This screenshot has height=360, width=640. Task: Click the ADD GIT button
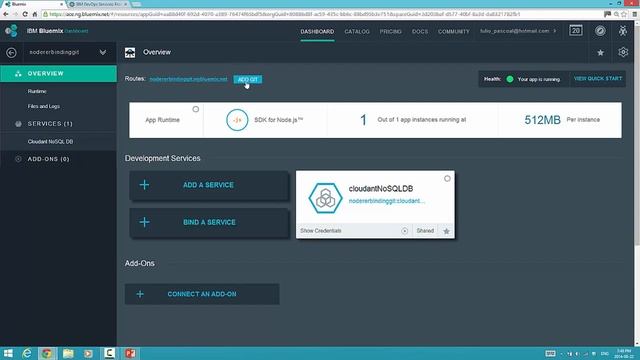pos(248,80)
